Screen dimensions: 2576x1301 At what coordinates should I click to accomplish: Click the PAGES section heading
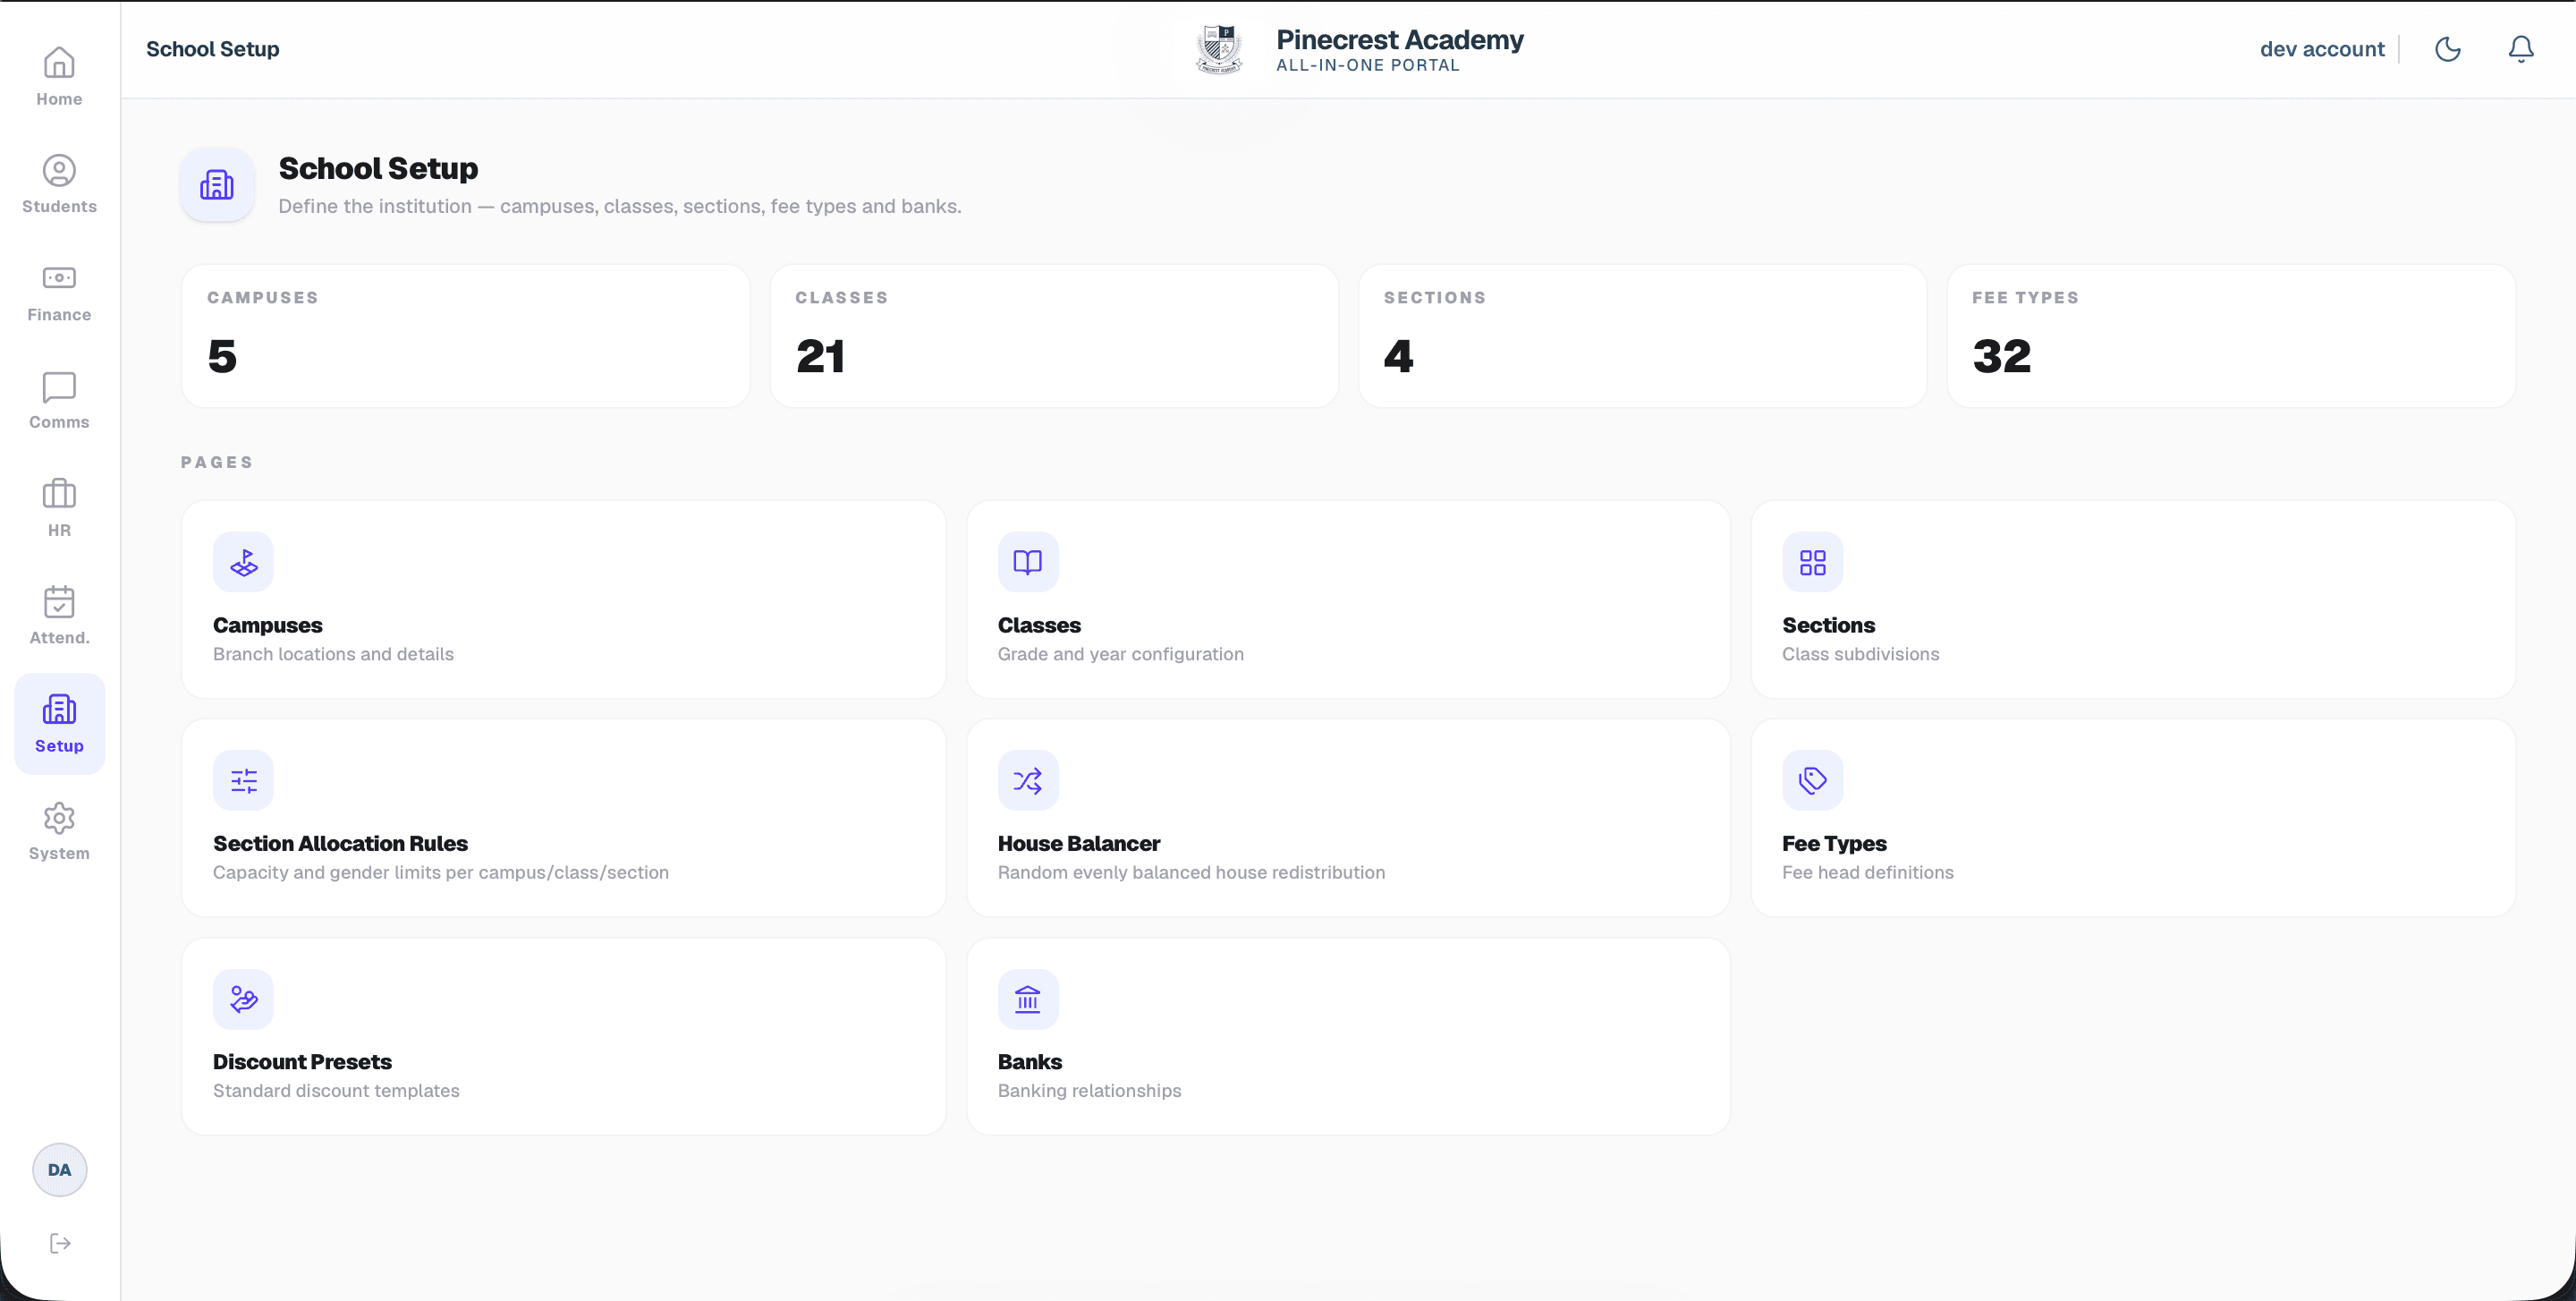click(216, 462)
